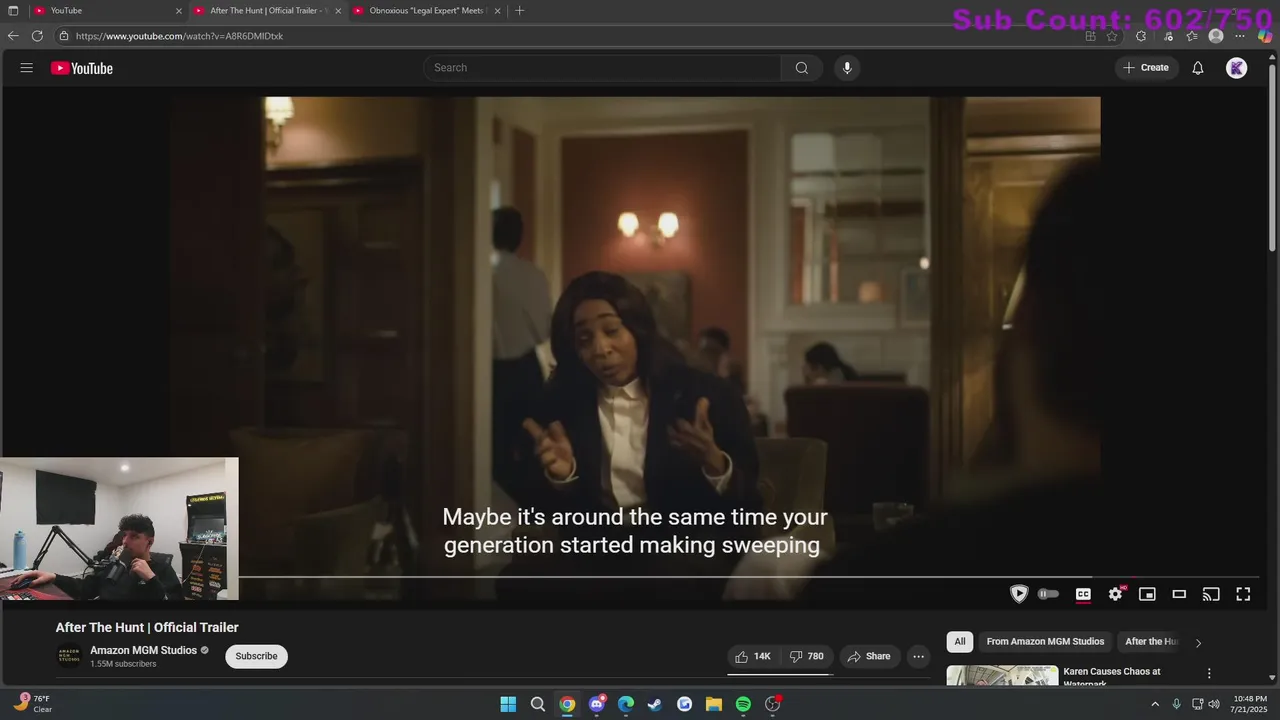Open File Explorer from taskbar

point(714,704)
